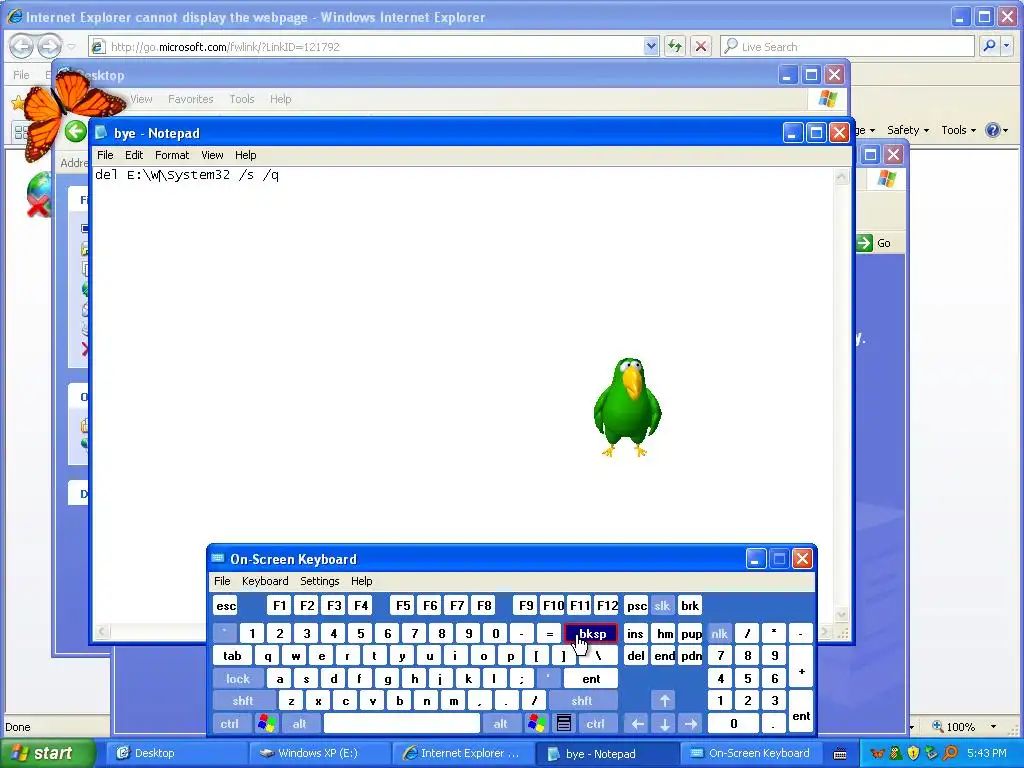Toggle the right shft key
This screenshot has height=768, width=1024.
tap(582, 701)
